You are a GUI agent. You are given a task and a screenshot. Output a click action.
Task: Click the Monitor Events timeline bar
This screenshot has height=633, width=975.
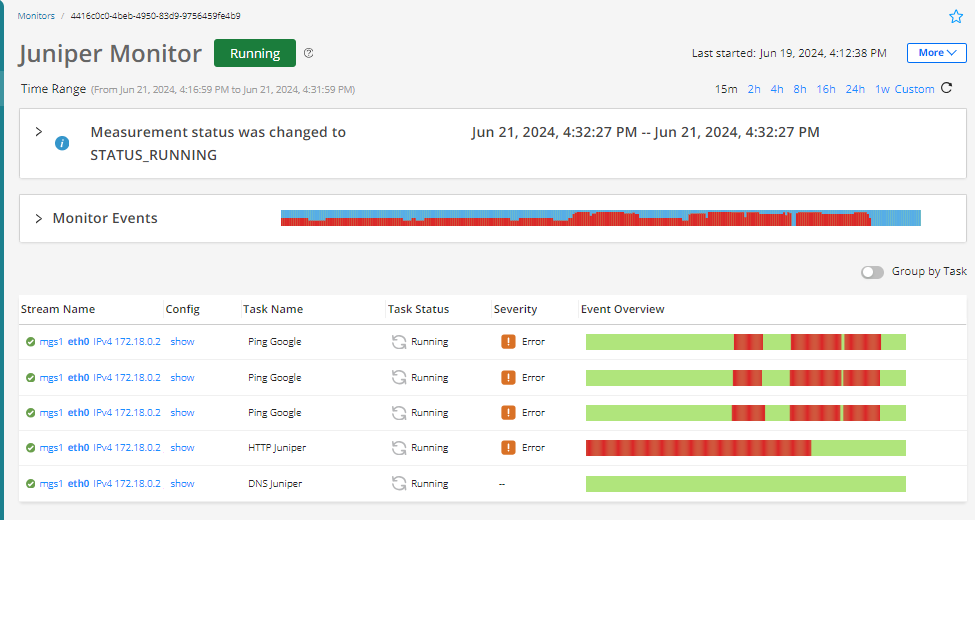(600, 218)
